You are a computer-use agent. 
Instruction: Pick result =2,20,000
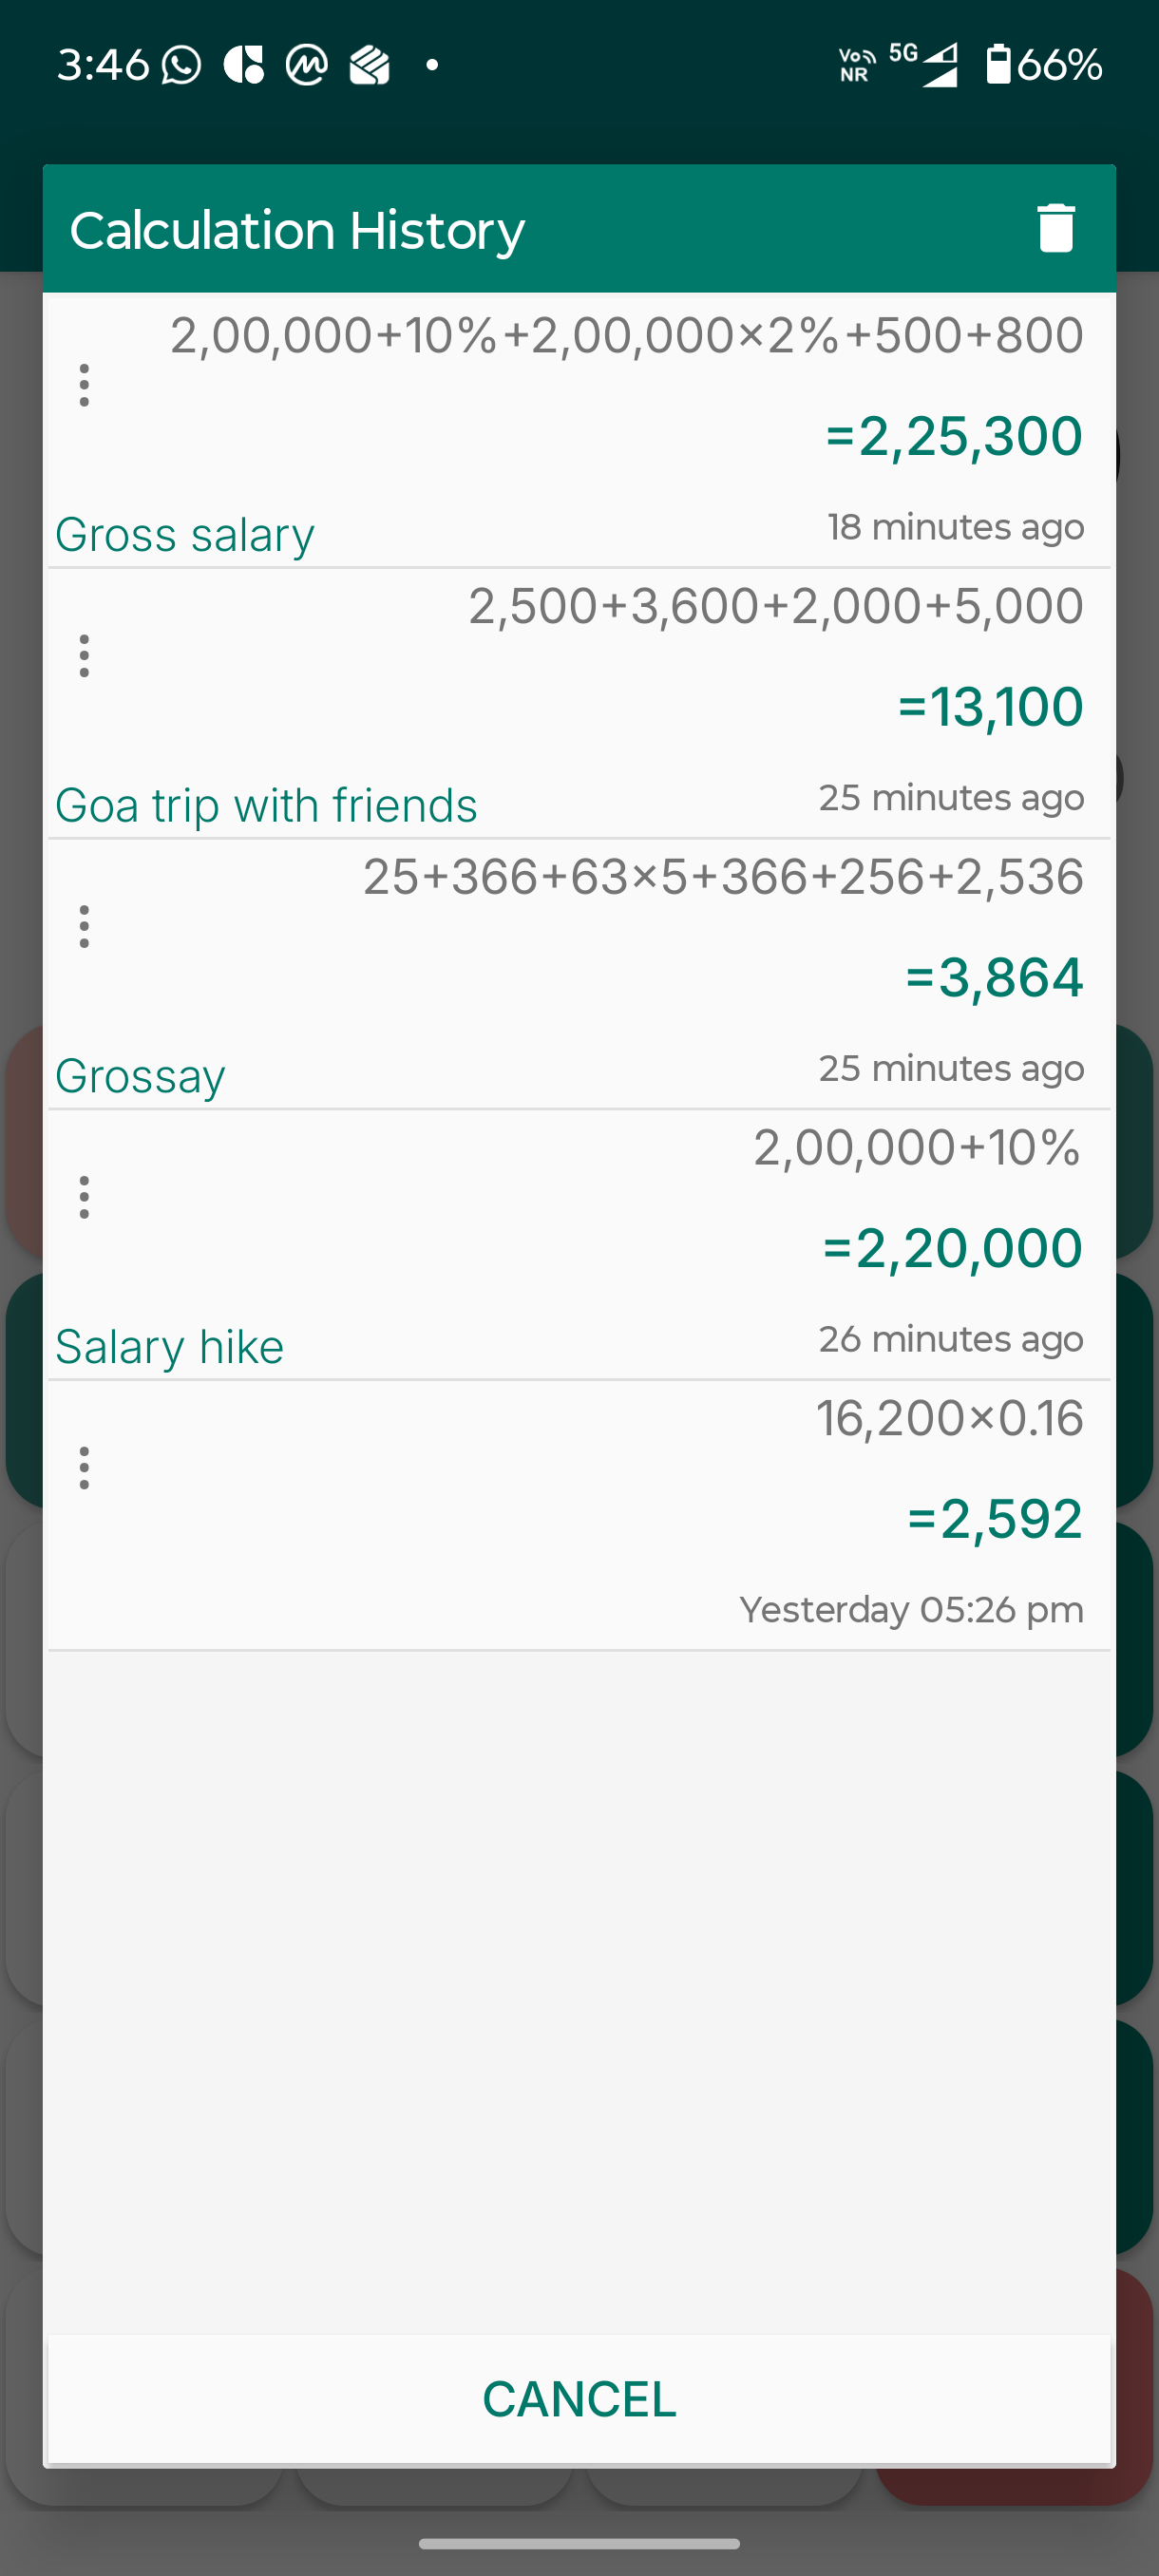(952, 1249)
